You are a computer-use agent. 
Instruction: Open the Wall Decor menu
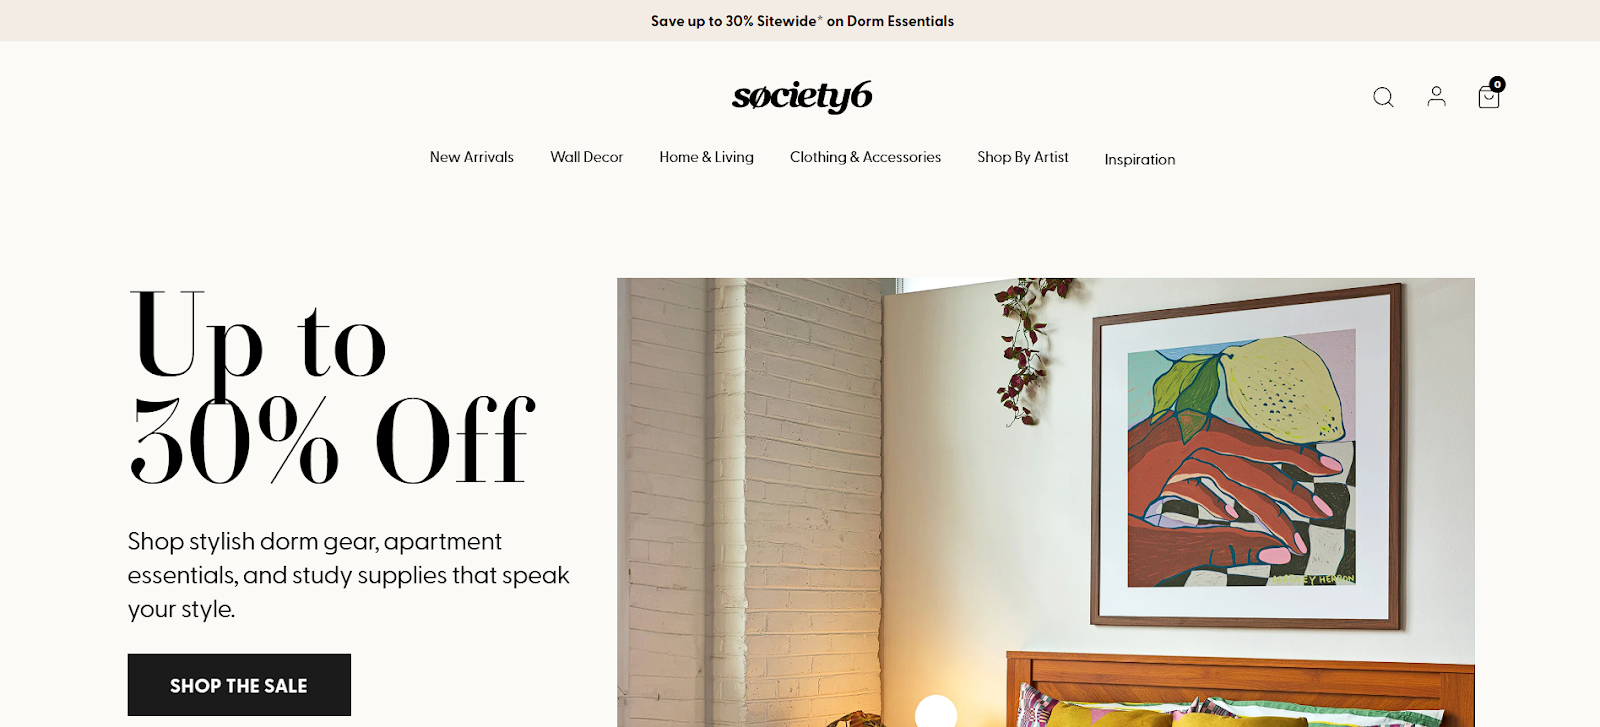tap(586, 157)
